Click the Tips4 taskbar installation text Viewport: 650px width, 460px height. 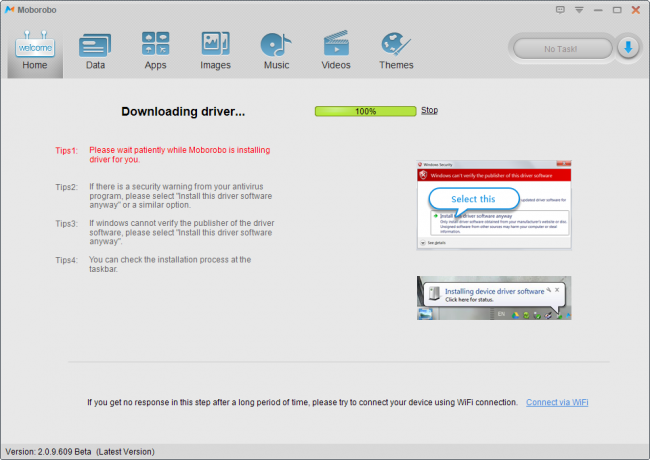pos(170,264)
